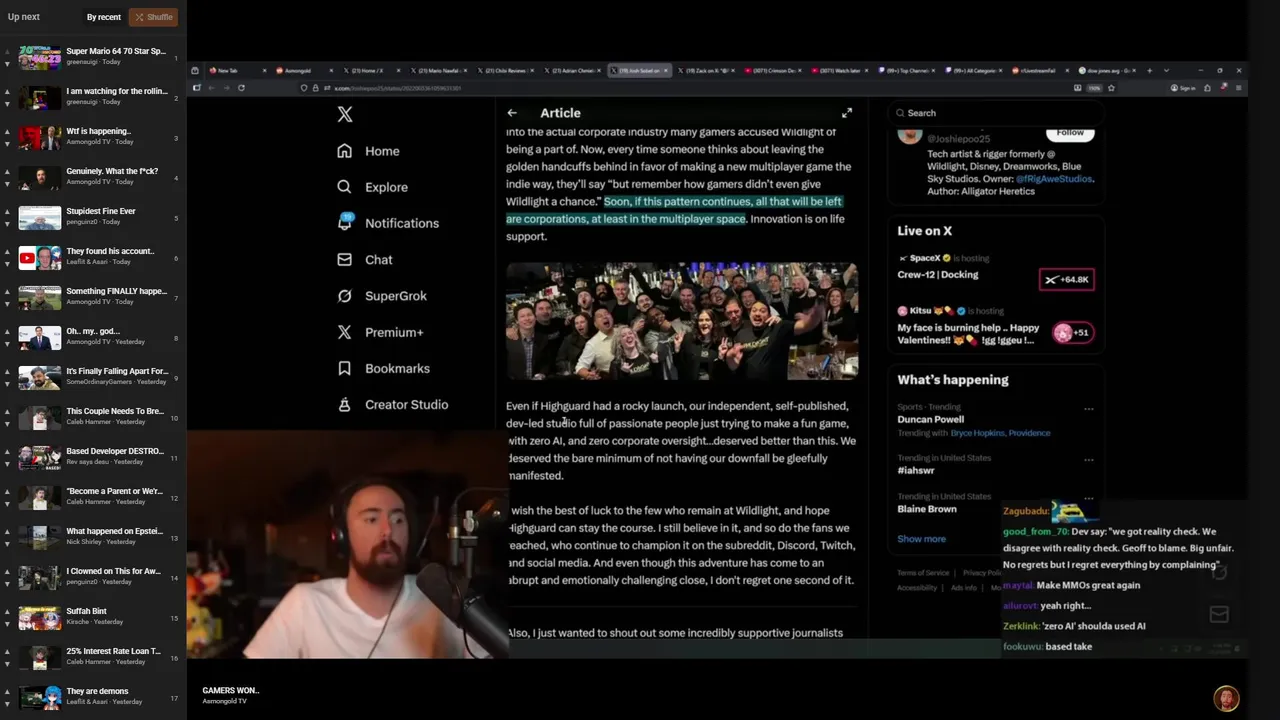Image resolution: width=1280 pixels, height=720 pixels.
Task: Expand trends with Show more
Action: pos(921,539)
